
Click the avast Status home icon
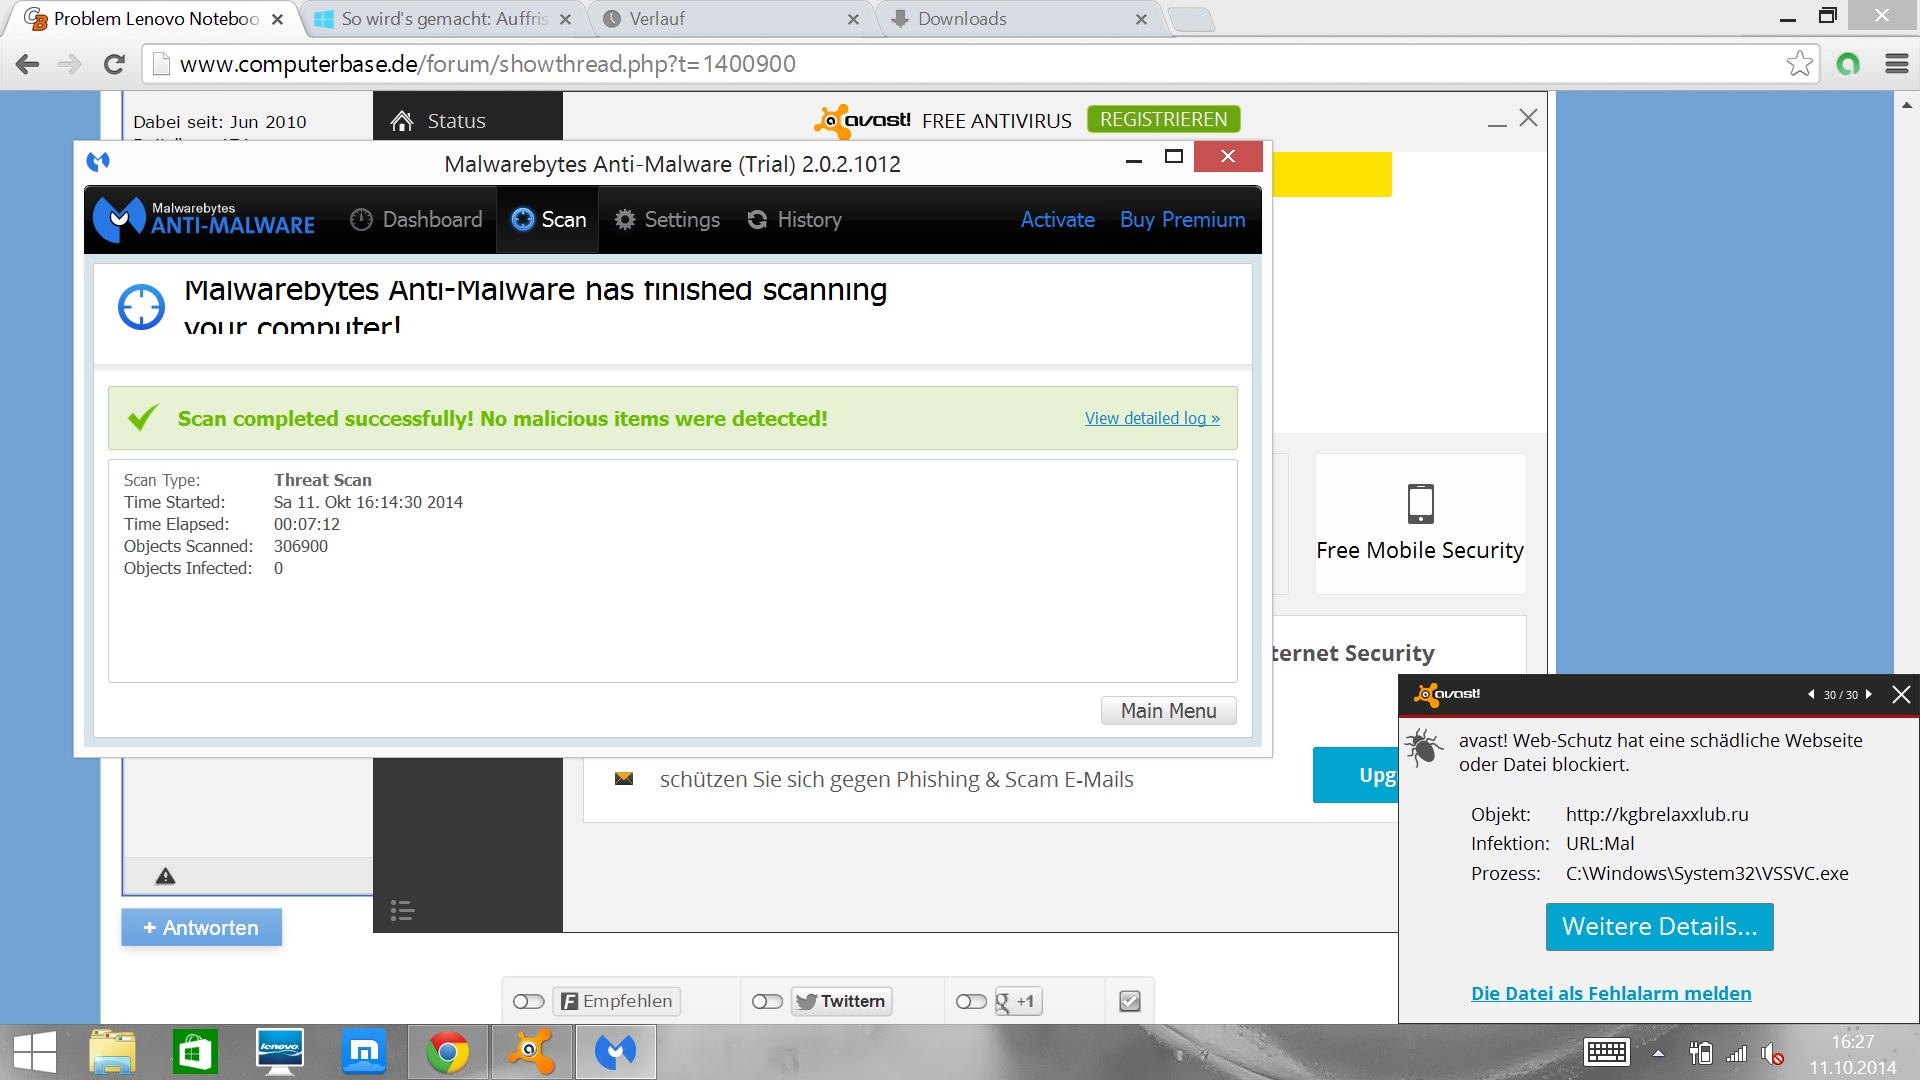(x=402, y=121)
